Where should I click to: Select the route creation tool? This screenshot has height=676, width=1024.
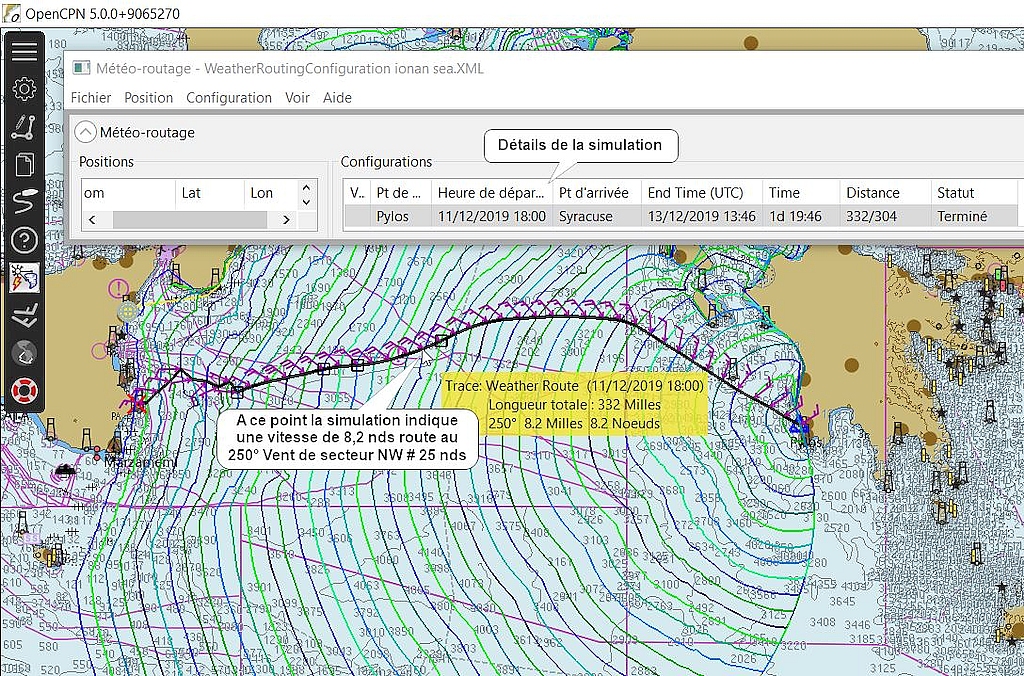[x=24, y=127]
